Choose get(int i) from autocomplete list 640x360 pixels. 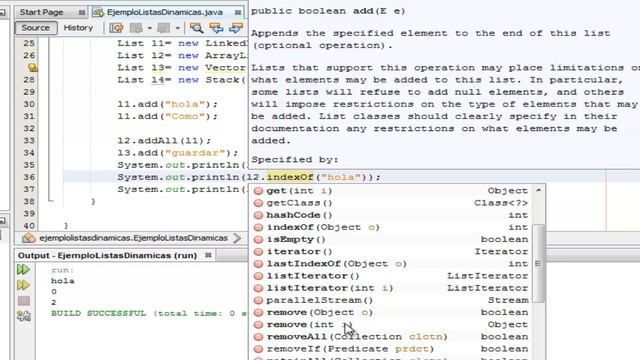pyautogui.click(x=391, y=191)
